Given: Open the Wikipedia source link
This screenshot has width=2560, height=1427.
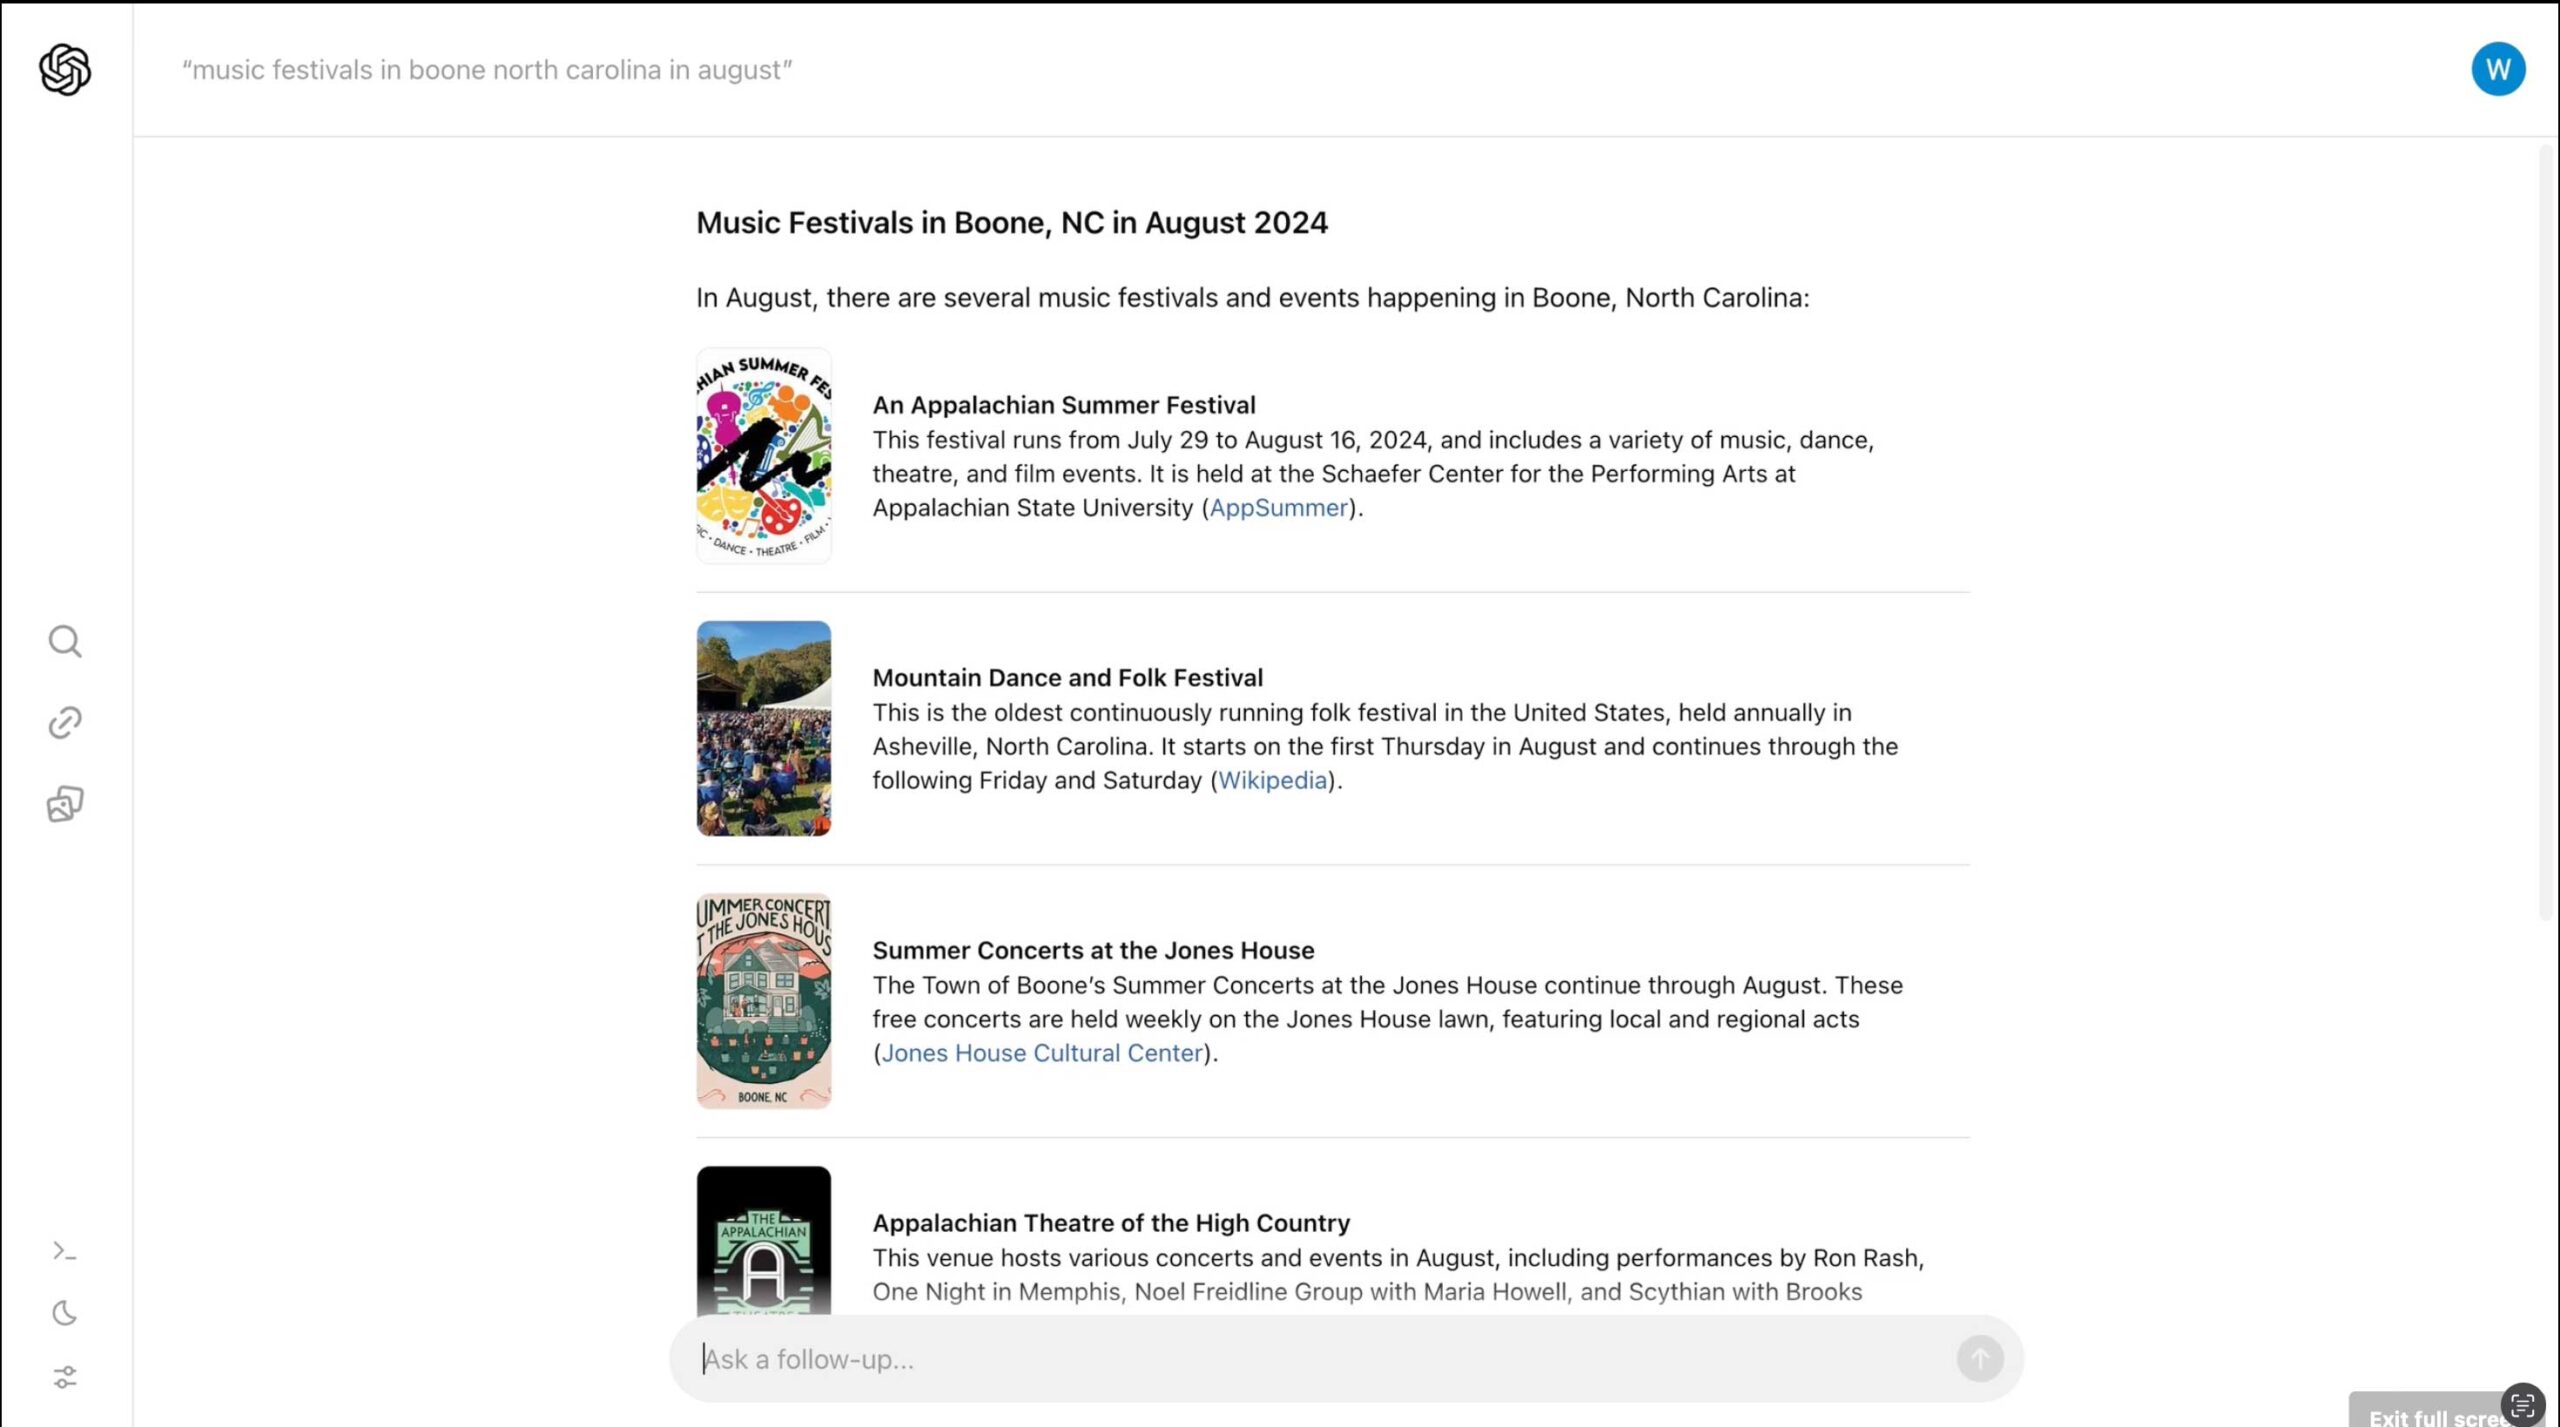Looking at the screenshot, I should point(1271,780).
